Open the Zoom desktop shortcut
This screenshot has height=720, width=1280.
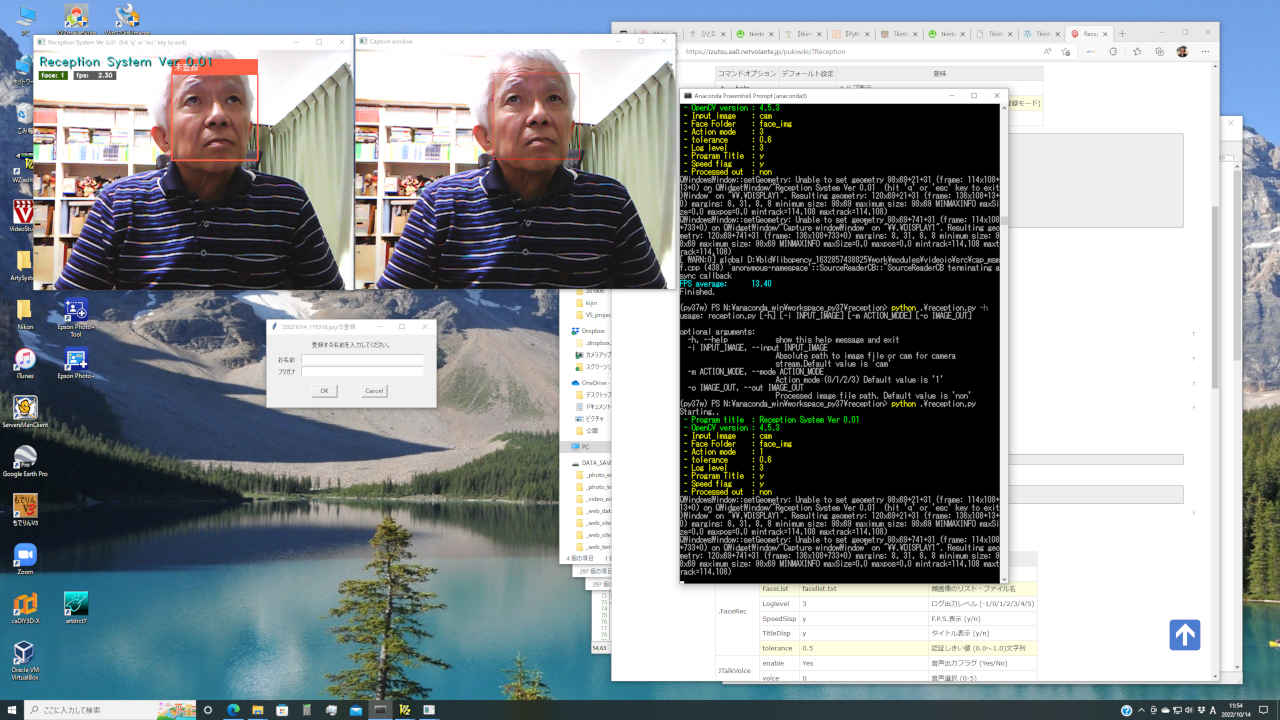click(24, 555)
